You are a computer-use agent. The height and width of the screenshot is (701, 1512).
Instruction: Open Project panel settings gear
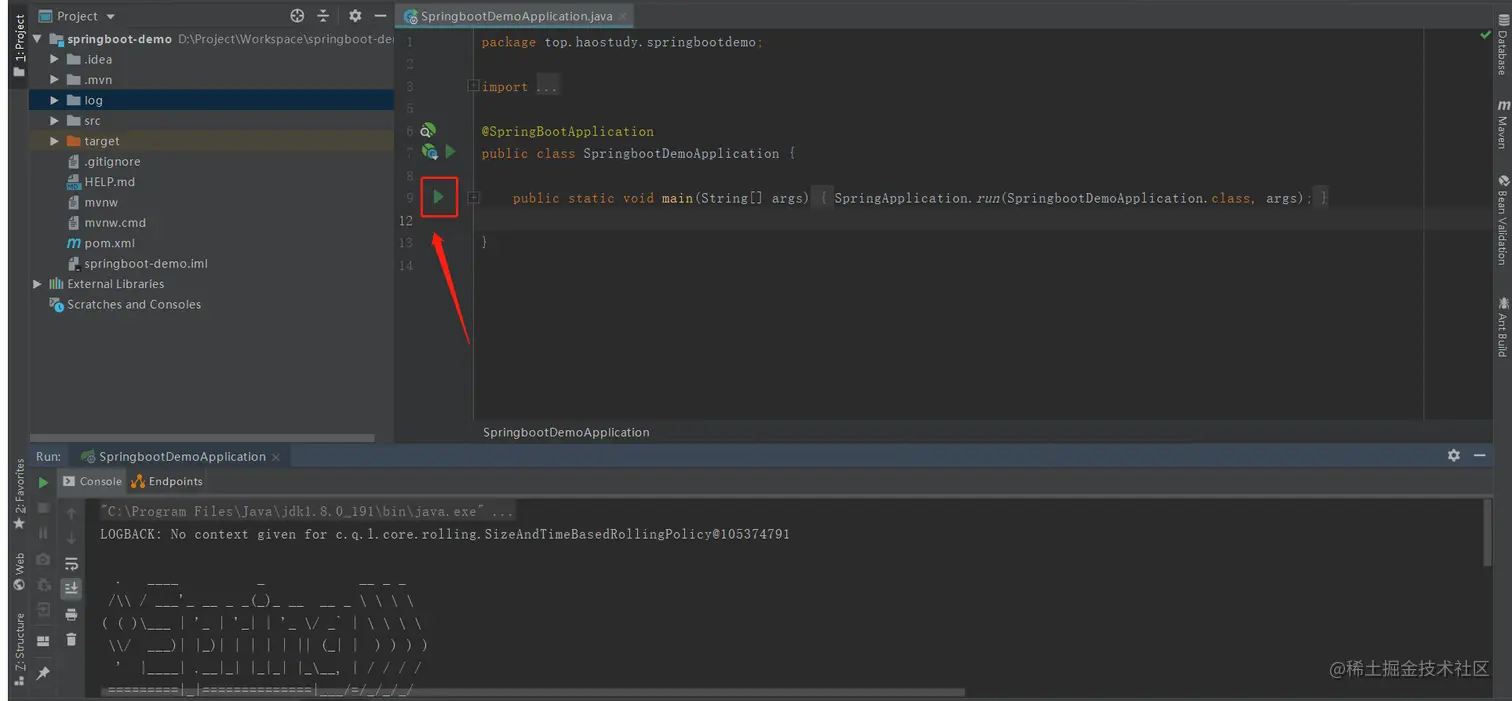(x=355, y=16)
